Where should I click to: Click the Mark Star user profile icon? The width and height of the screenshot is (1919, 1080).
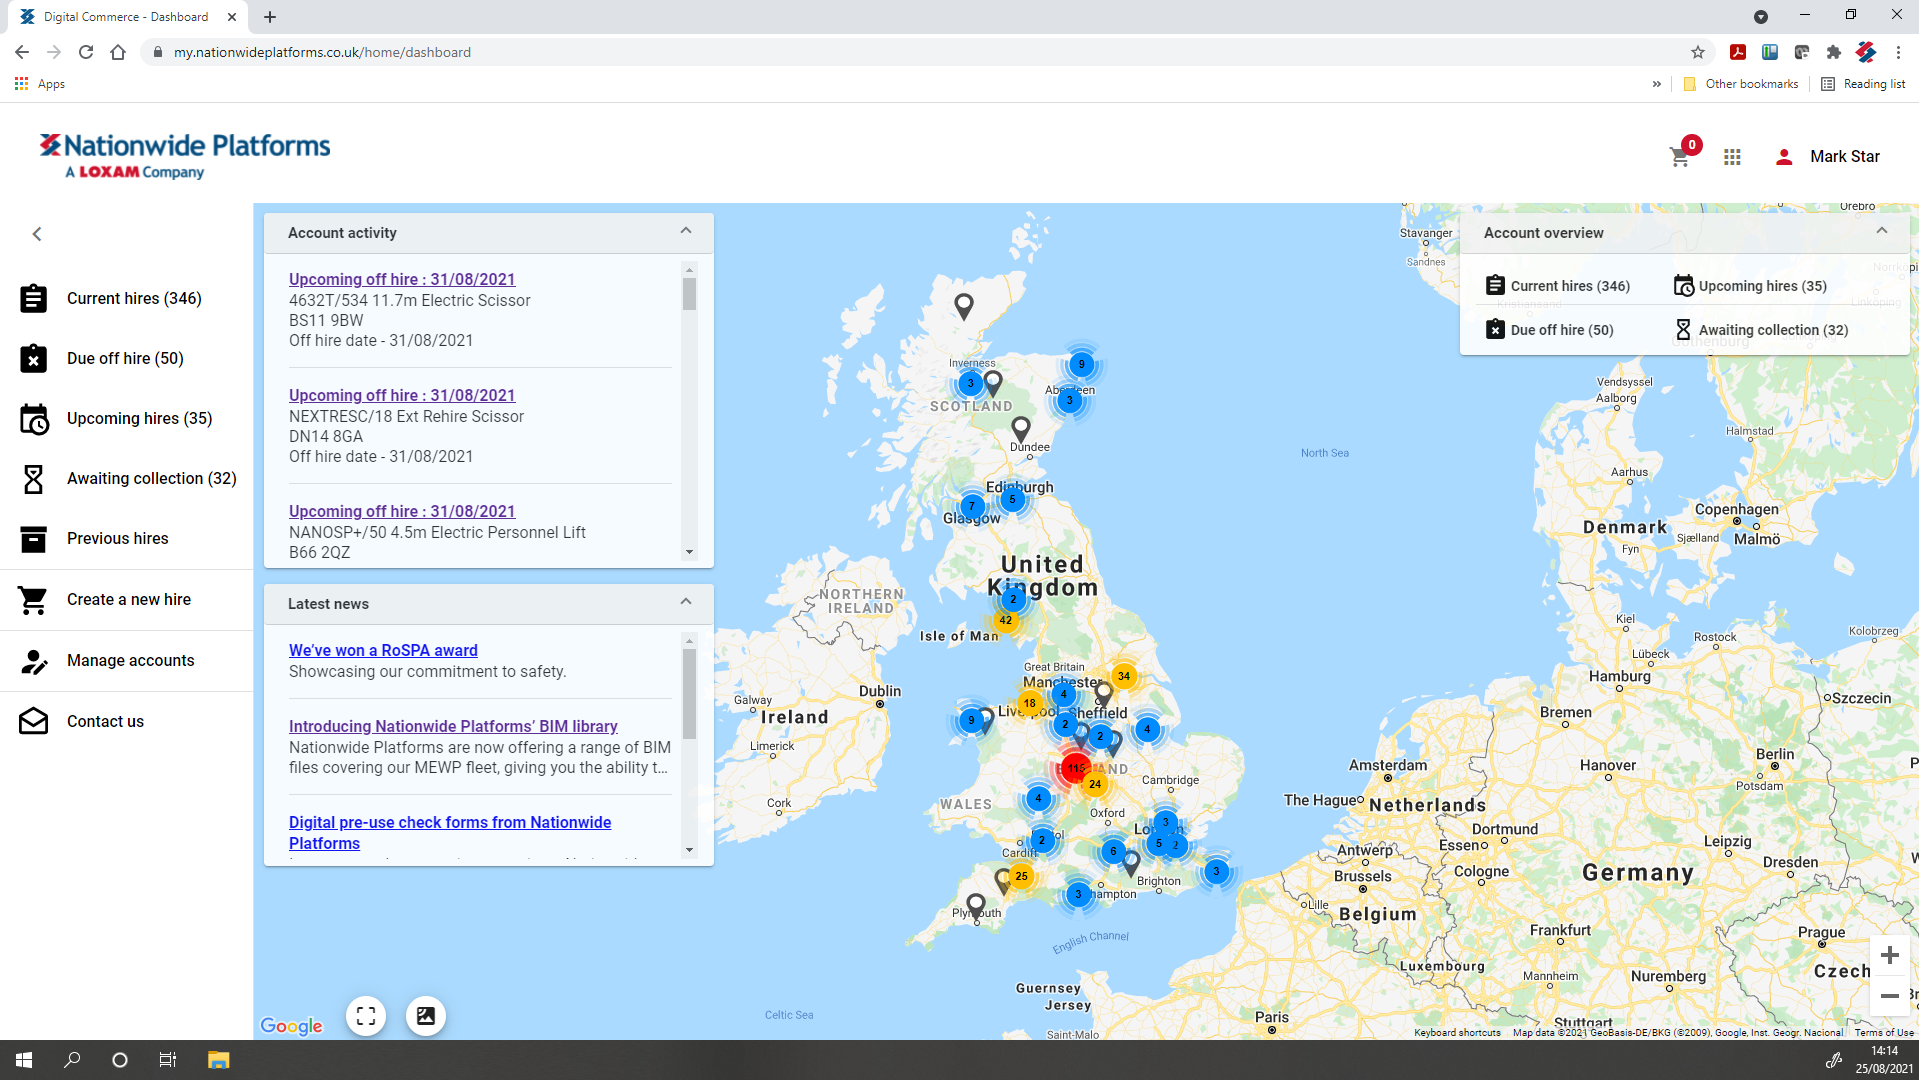pyautogui.click(x=1784, y=157)
